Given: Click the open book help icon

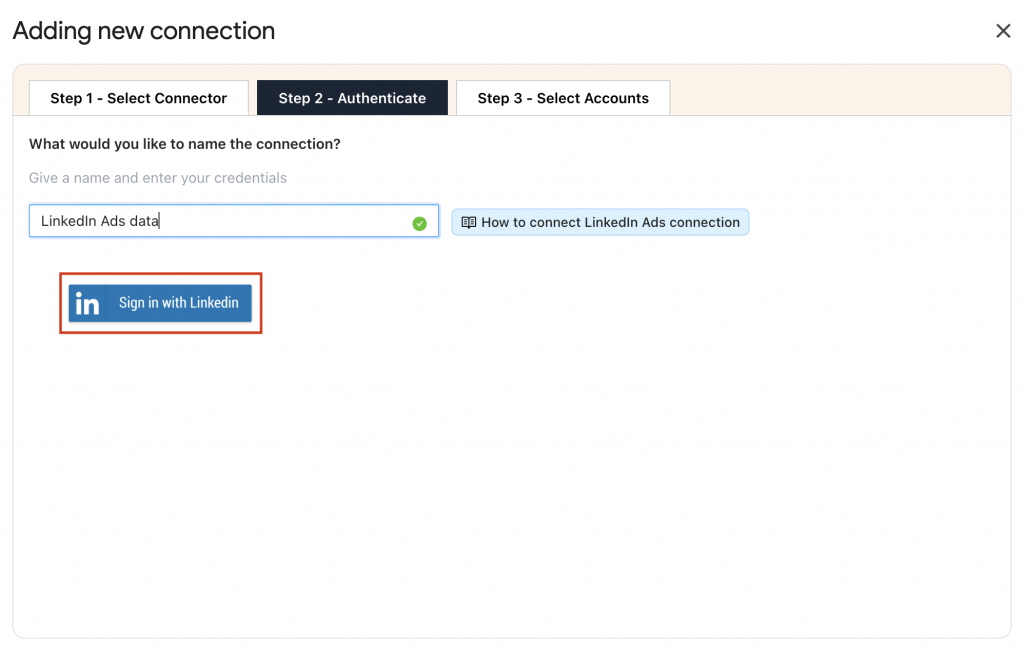Looking at the screenshot, I should [x=468, y=222].
